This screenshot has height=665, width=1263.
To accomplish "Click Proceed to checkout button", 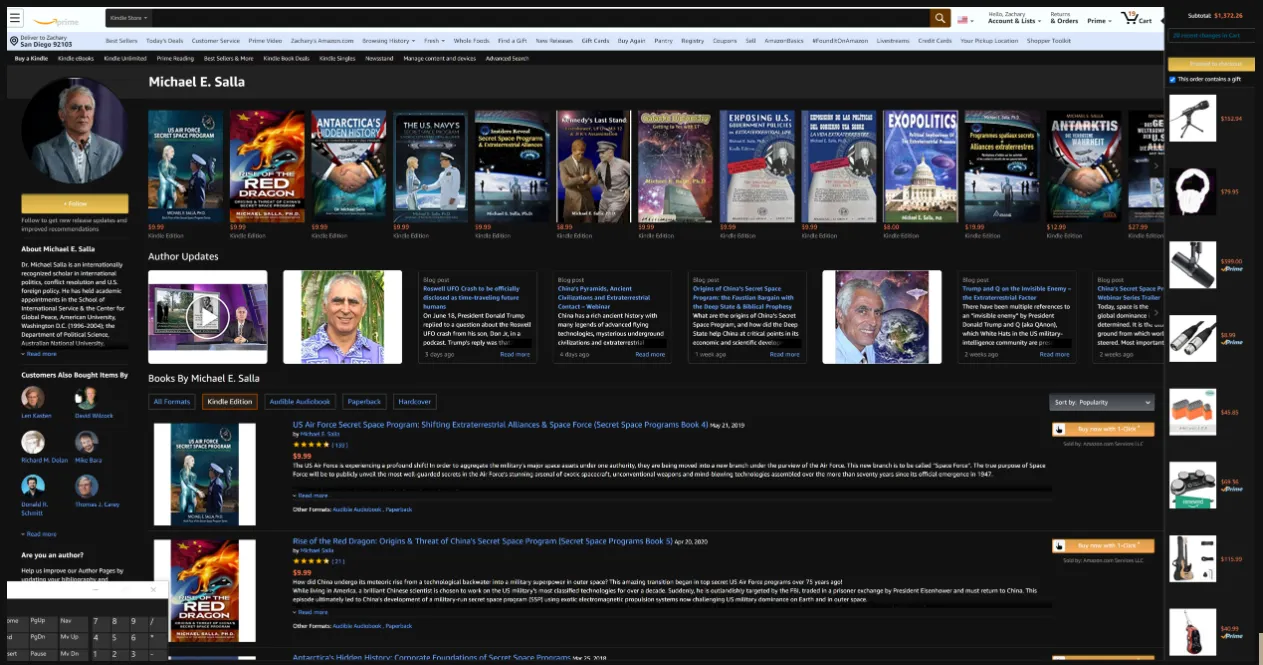I will tap(1209, 64).
